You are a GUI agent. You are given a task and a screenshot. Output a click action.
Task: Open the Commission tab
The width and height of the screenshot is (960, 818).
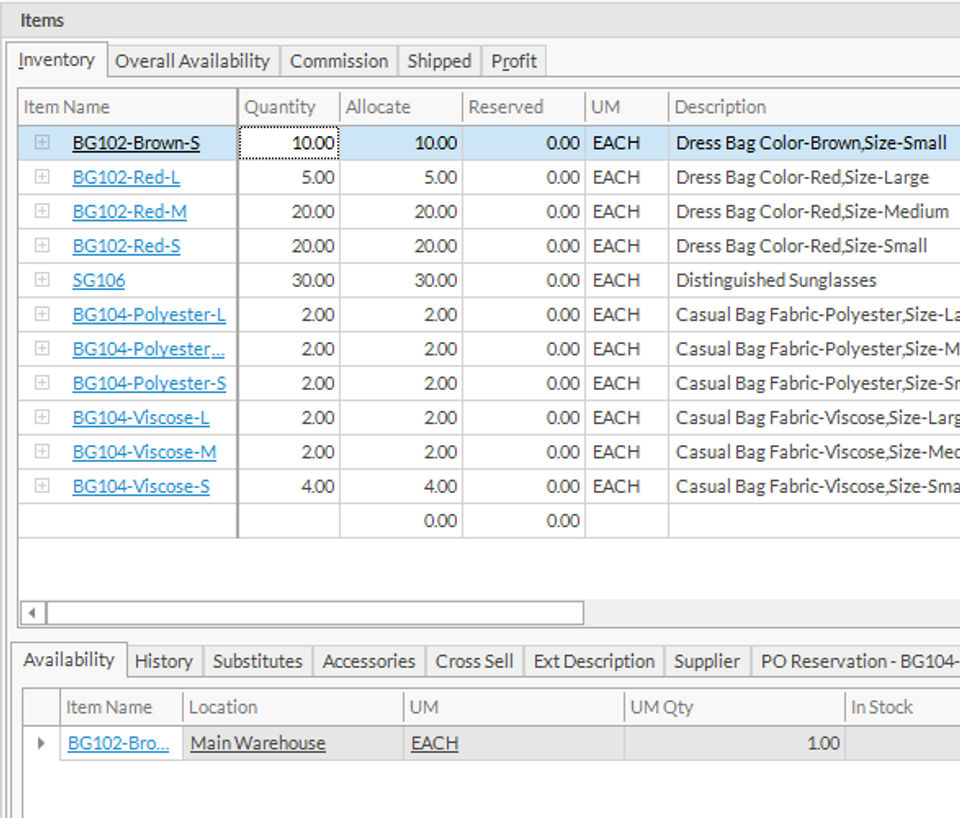click(339, 61)
